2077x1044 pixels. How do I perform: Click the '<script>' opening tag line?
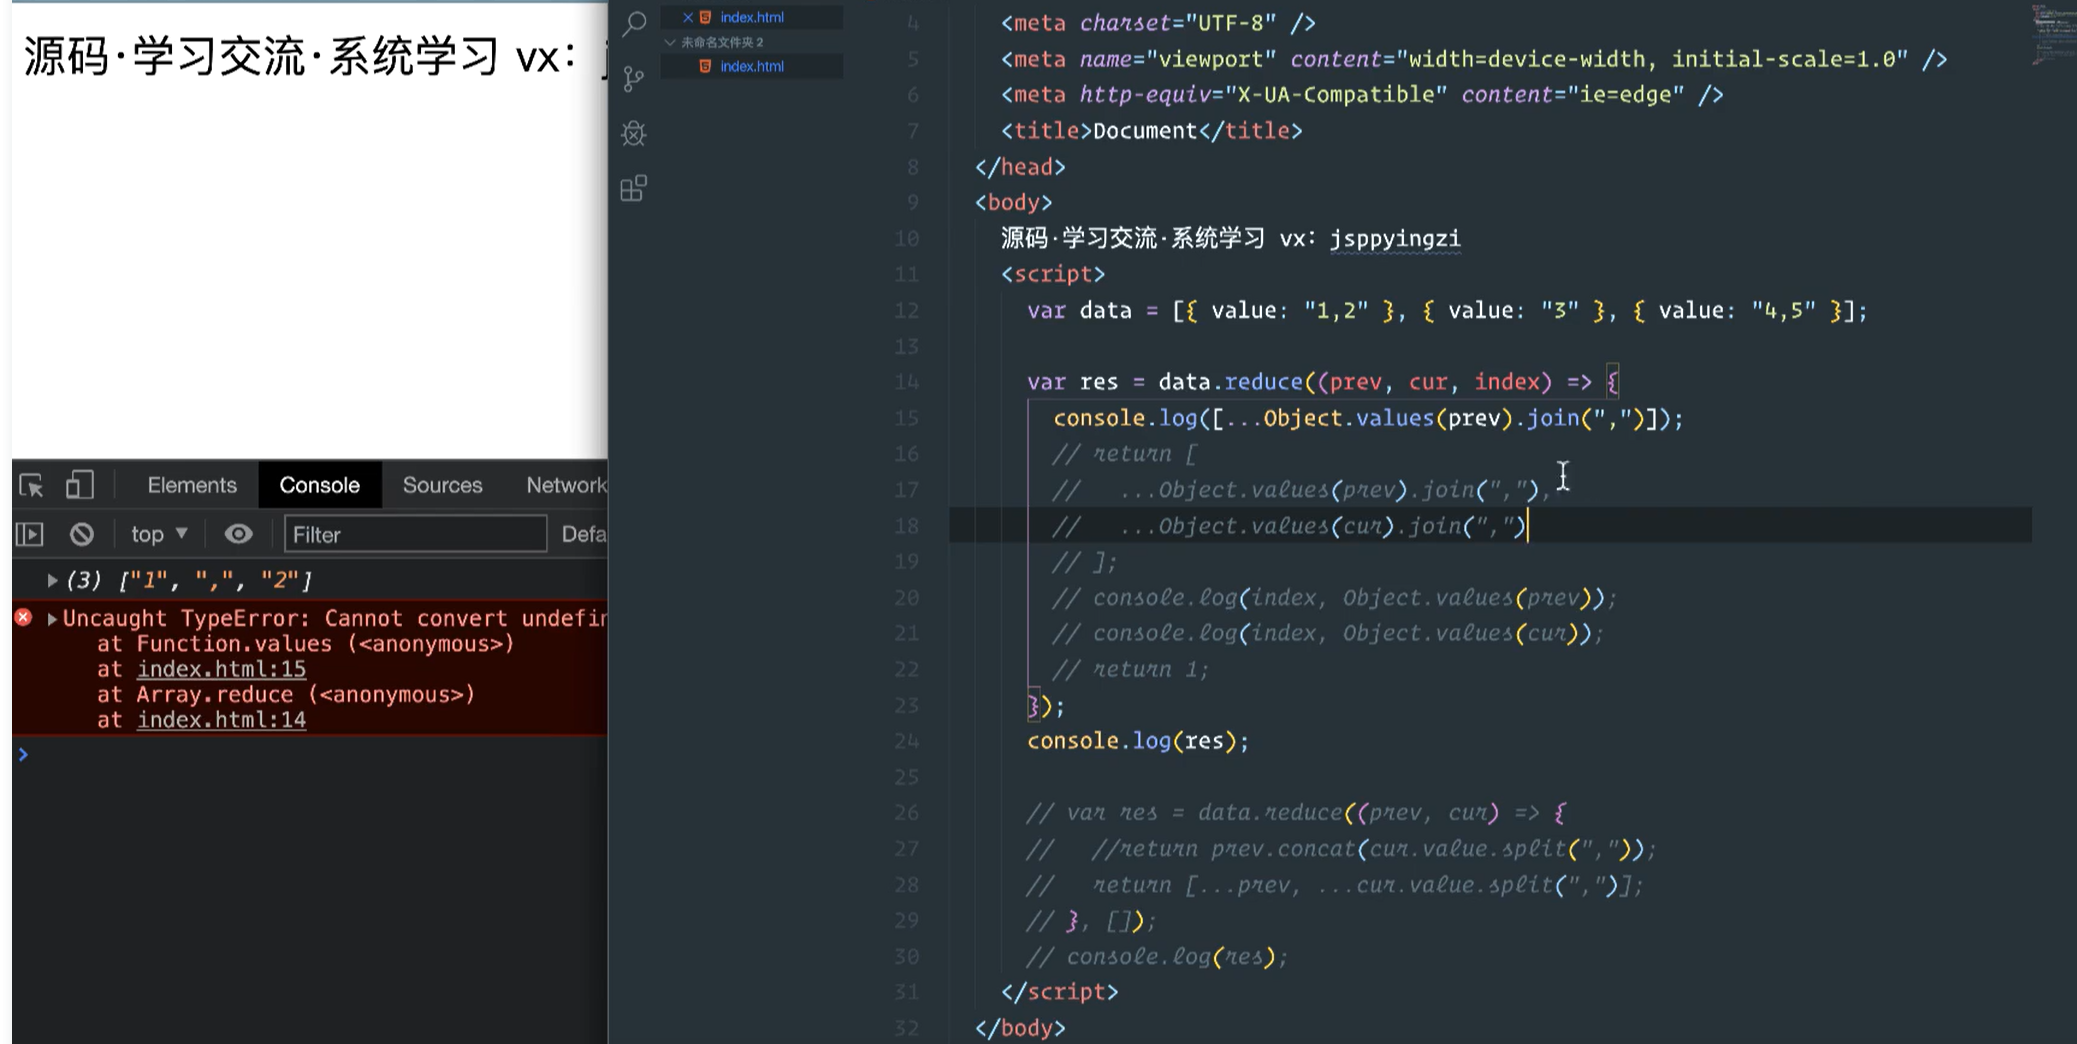click(x=1053, y=274)
